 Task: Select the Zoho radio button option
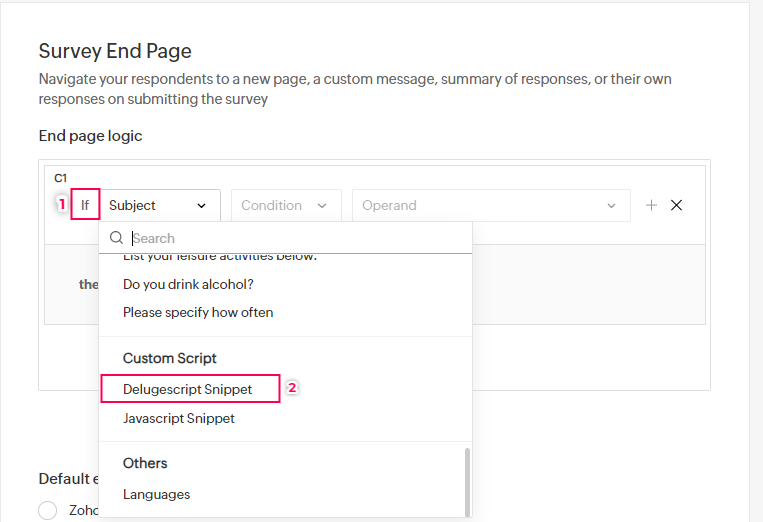(48, 510)
